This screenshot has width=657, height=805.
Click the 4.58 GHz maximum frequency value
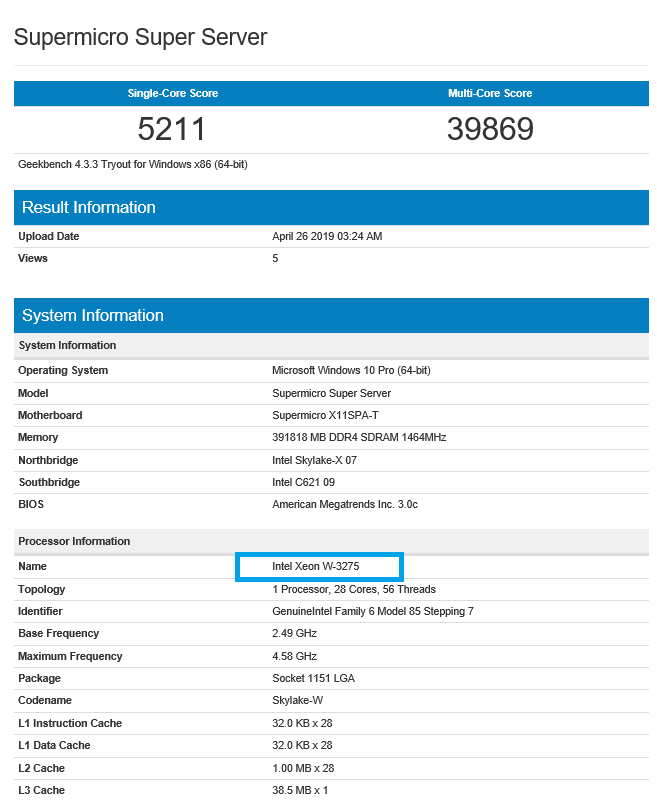(x=294, y=656)
